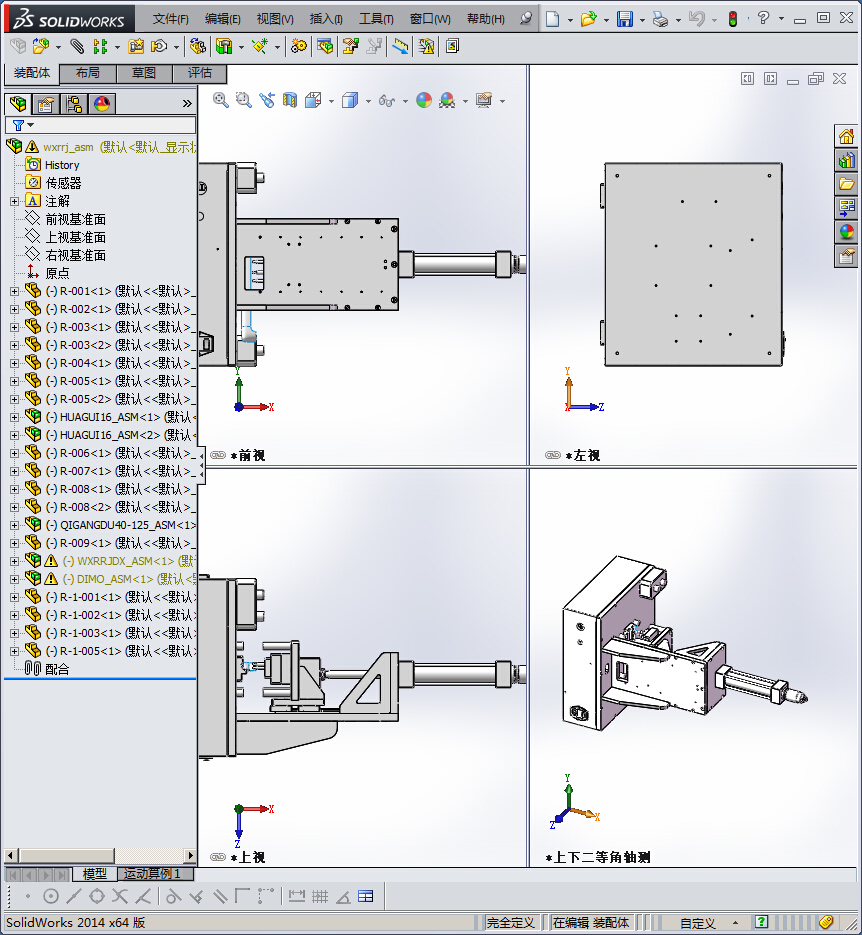Open the 插入(I) menu
Image resolution: width=862 pixels, height=935 pixels.
[325, 19]
